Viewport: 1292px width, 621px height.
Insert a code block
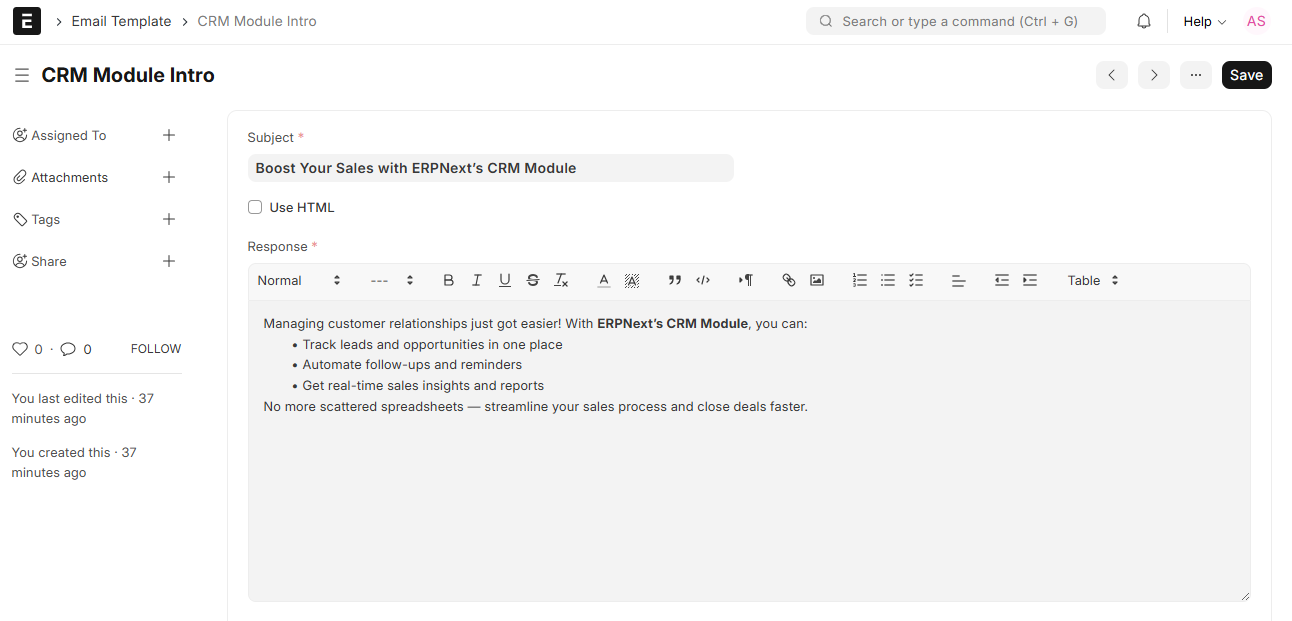click(x=703, y=281)
